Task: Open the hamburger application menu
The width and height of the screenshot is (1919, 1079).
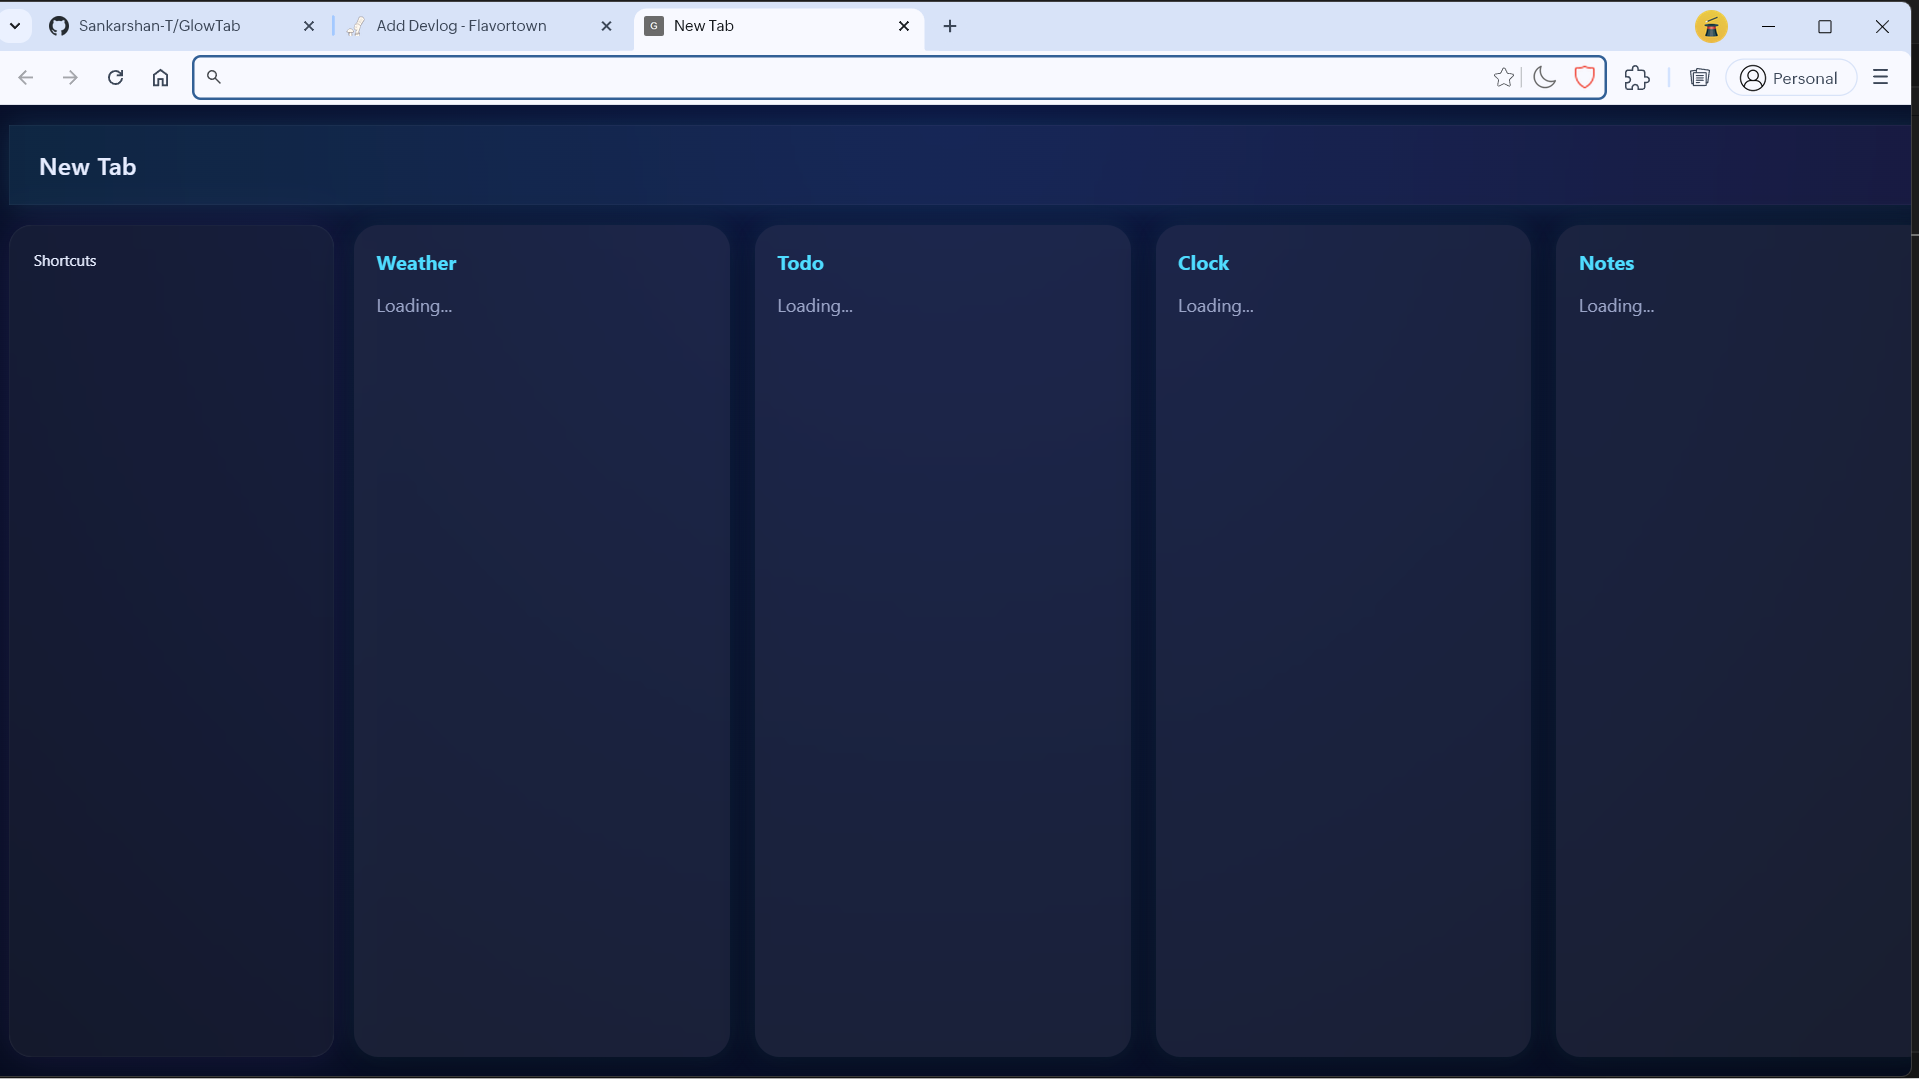Action: 1880,78
